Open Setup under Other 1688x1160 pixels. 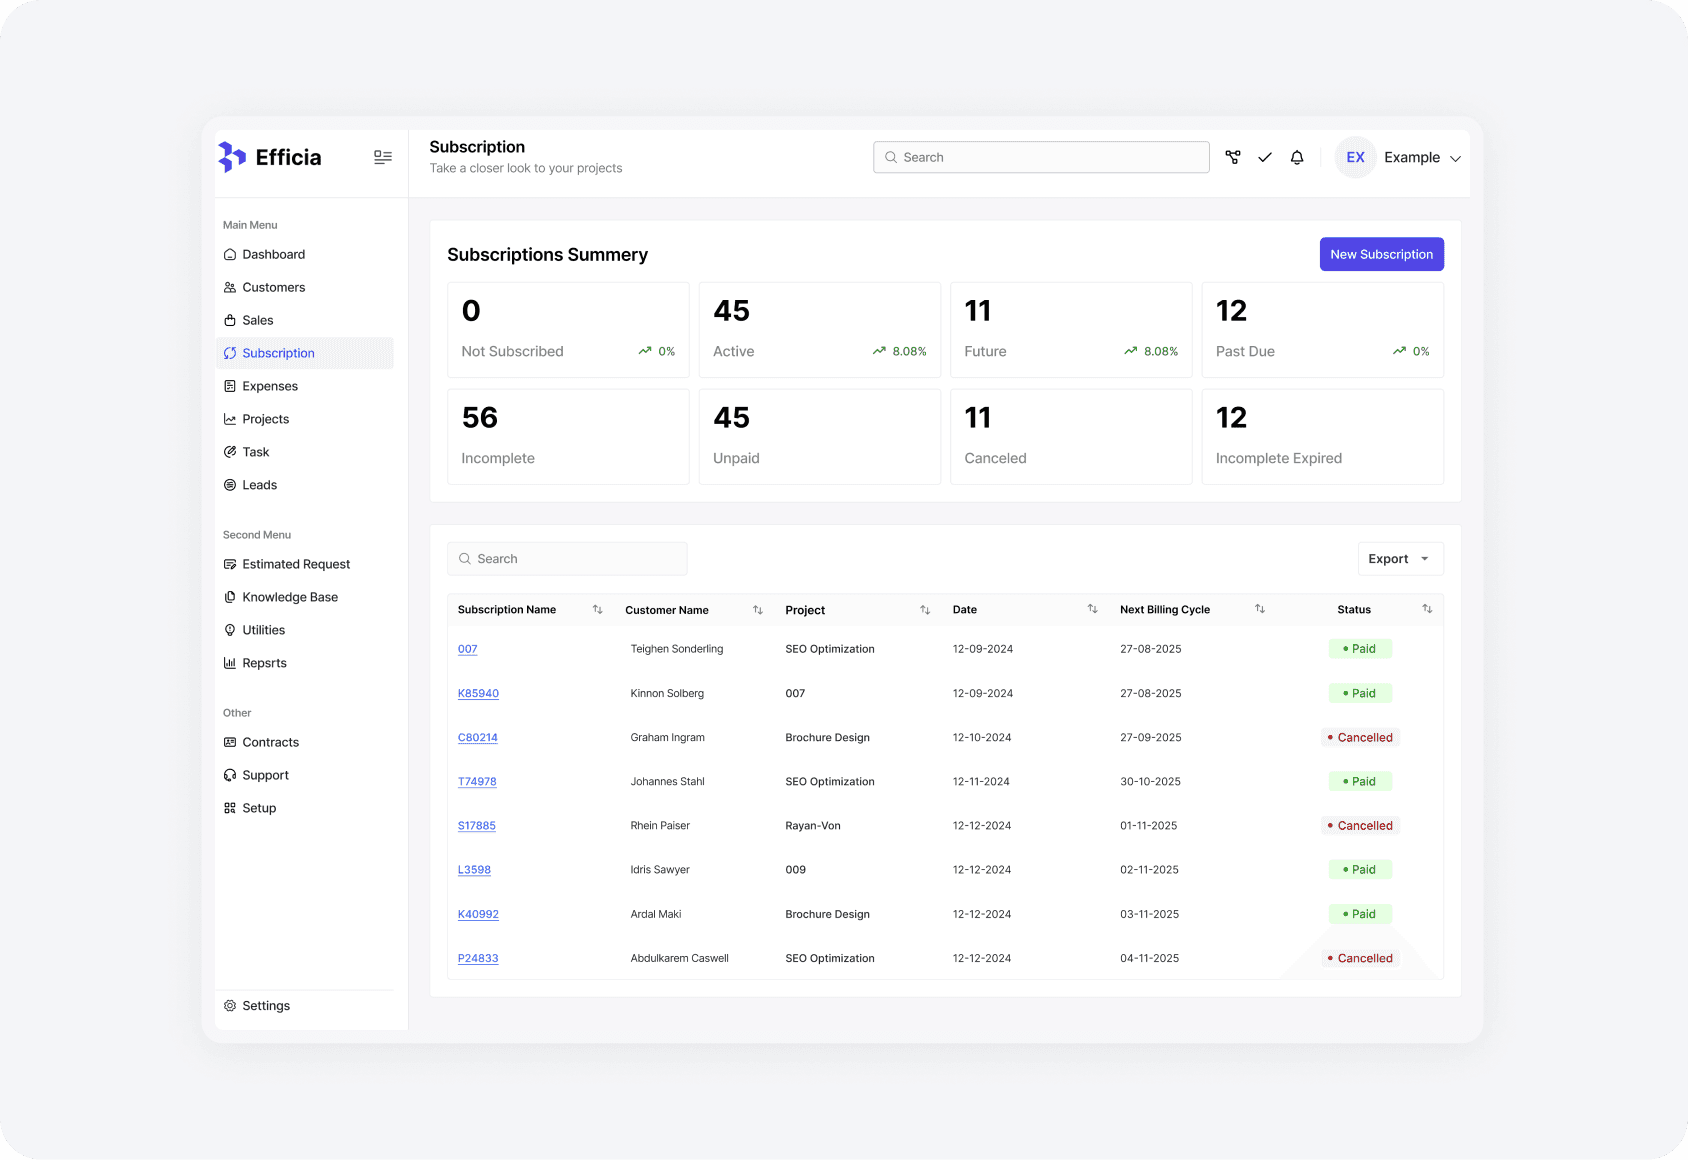click(304, 808)
